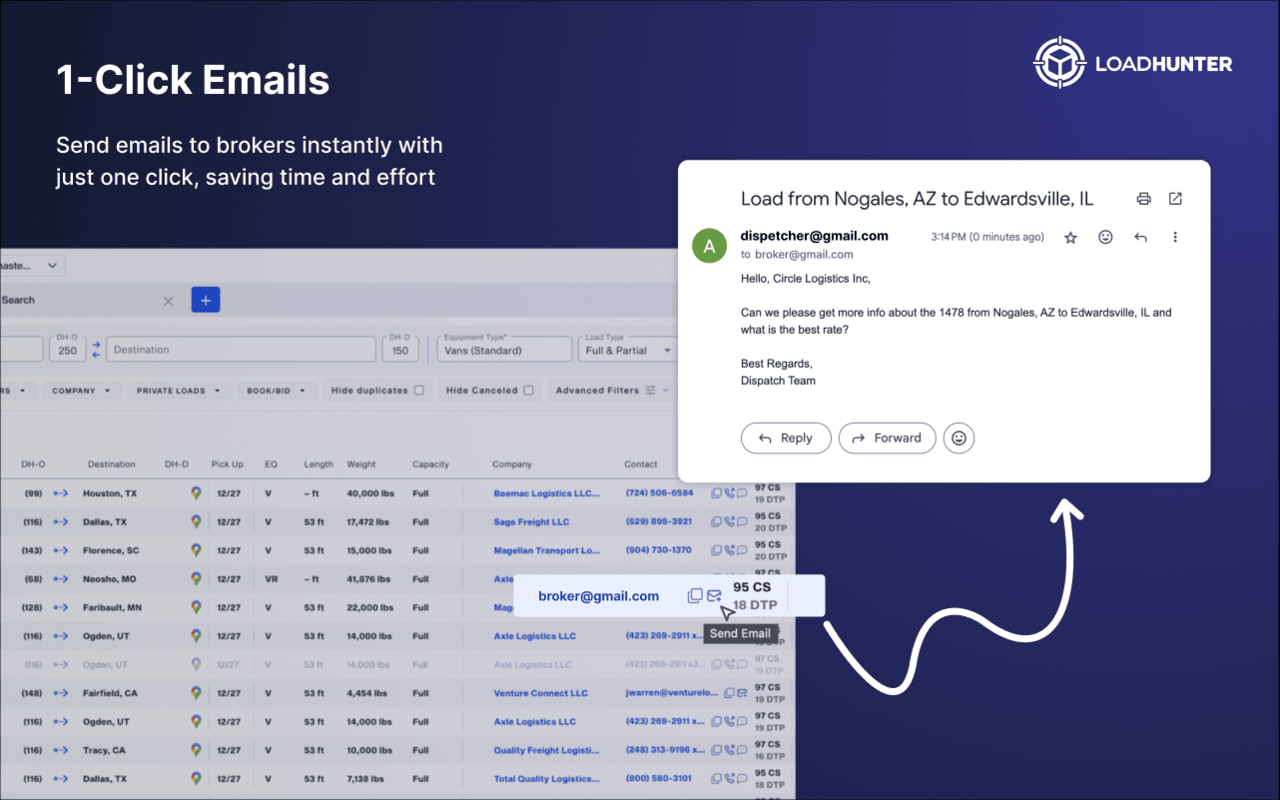The height and width of the screenshot is (800, 1280).
Task: Open the Venture Connect LLC company link
Action: (541, 693)
